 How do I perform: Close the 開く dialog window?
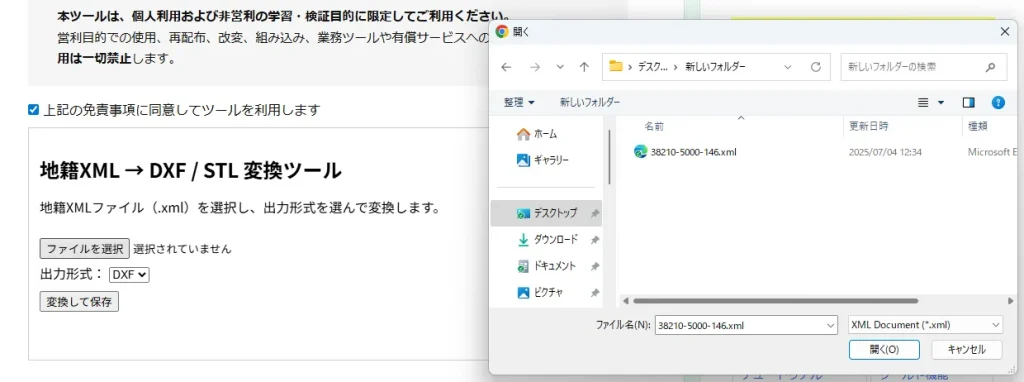1004,31
